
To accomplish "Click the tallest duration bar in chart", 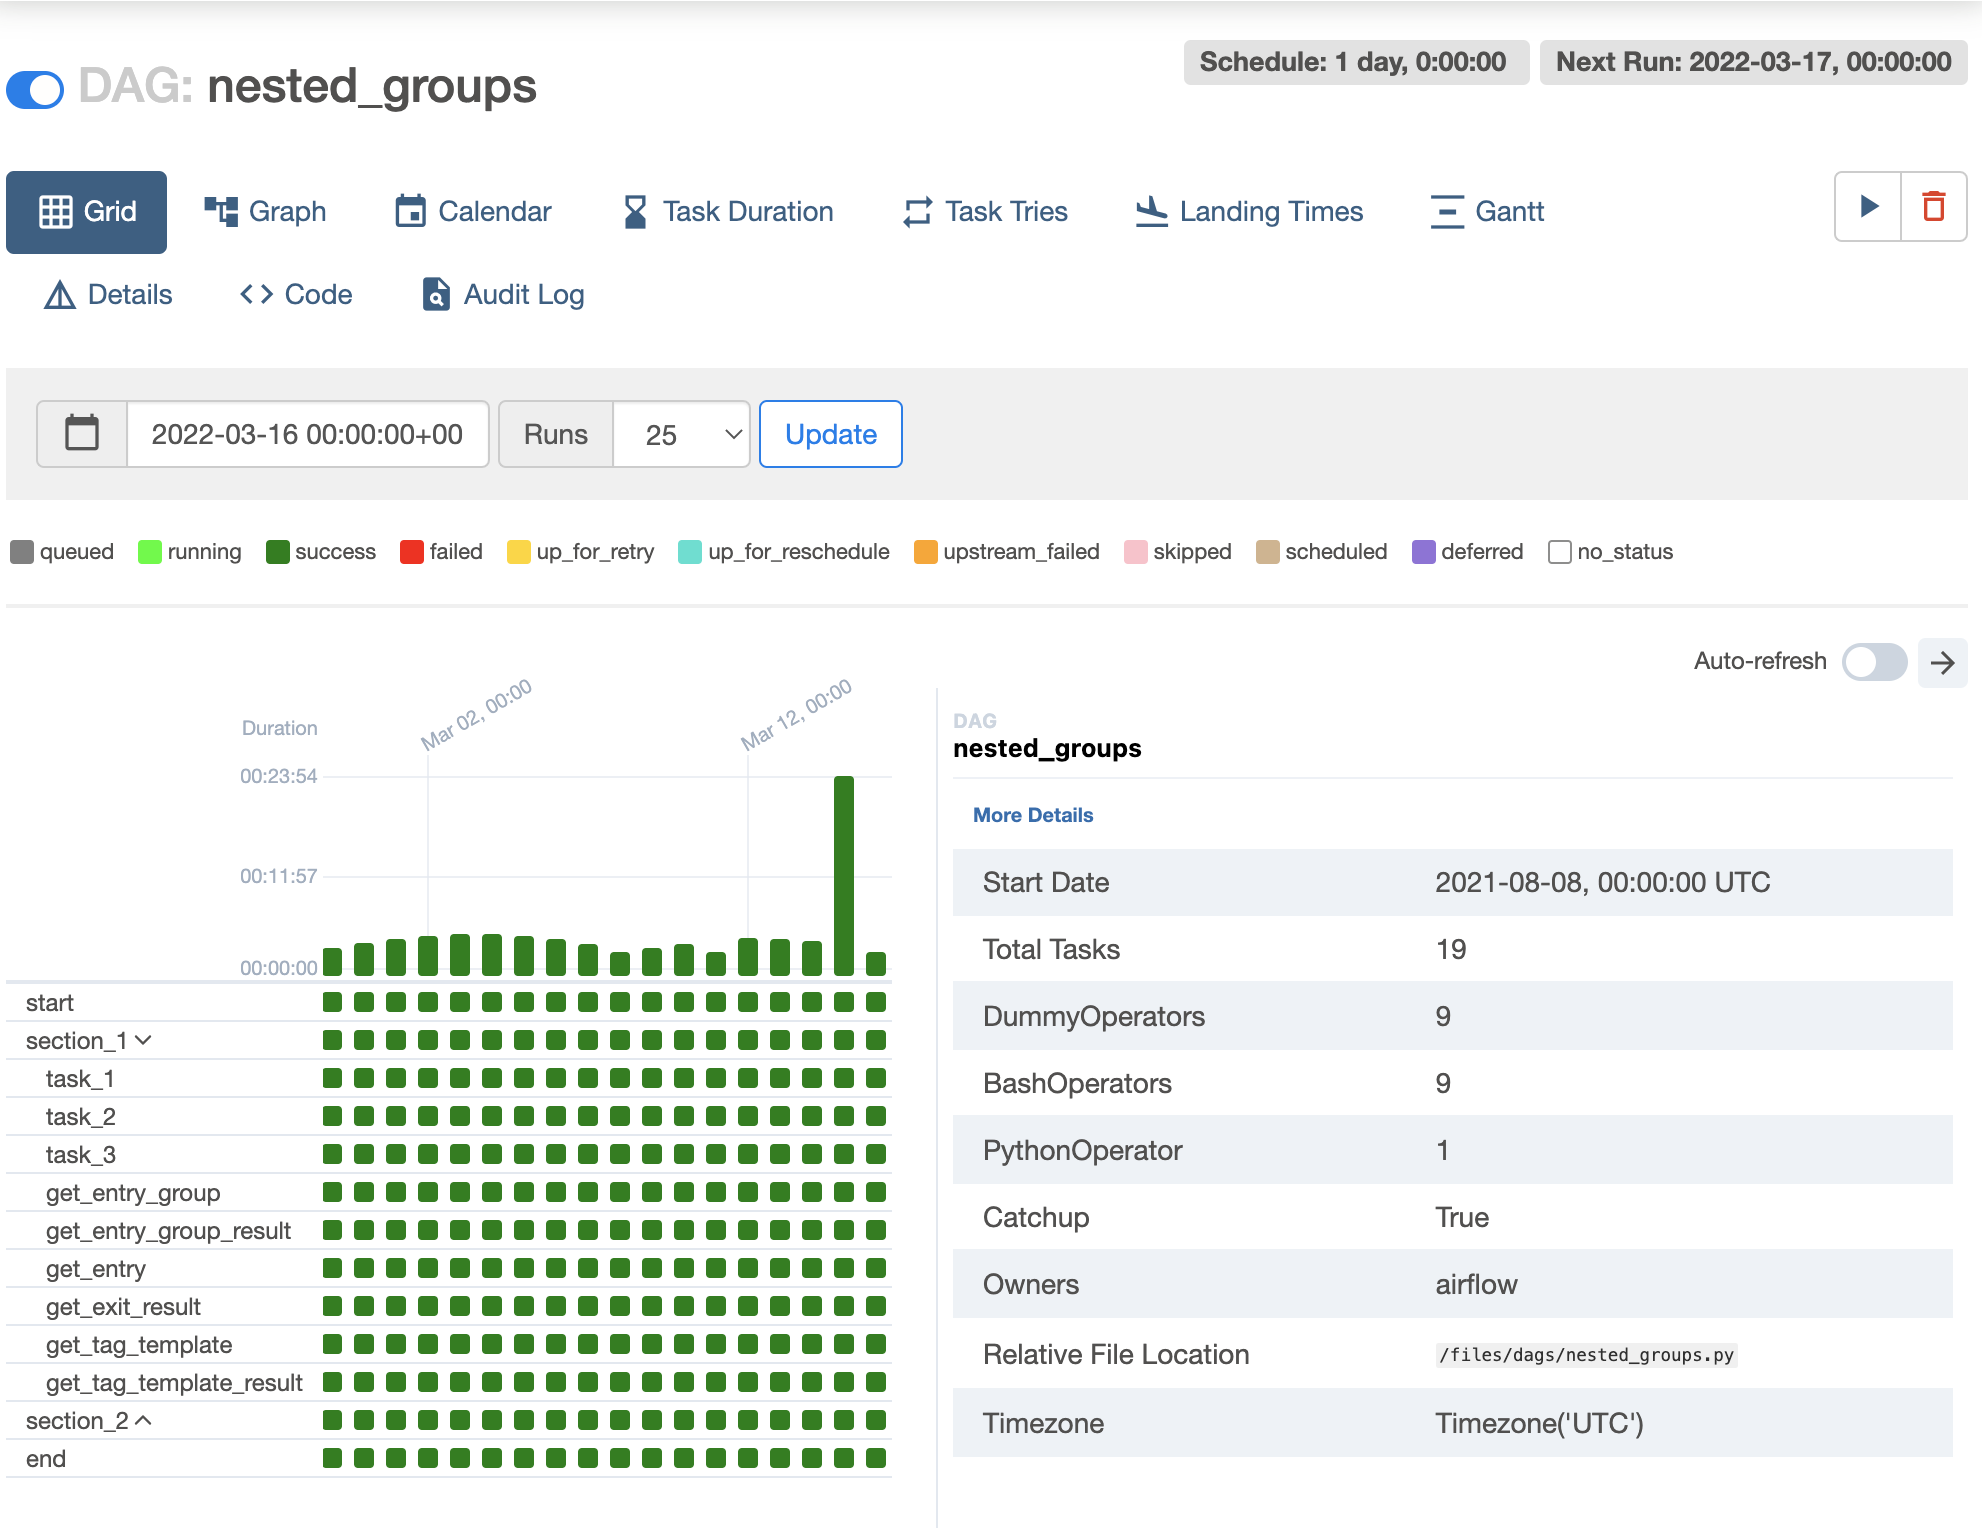I will (844, 875).
